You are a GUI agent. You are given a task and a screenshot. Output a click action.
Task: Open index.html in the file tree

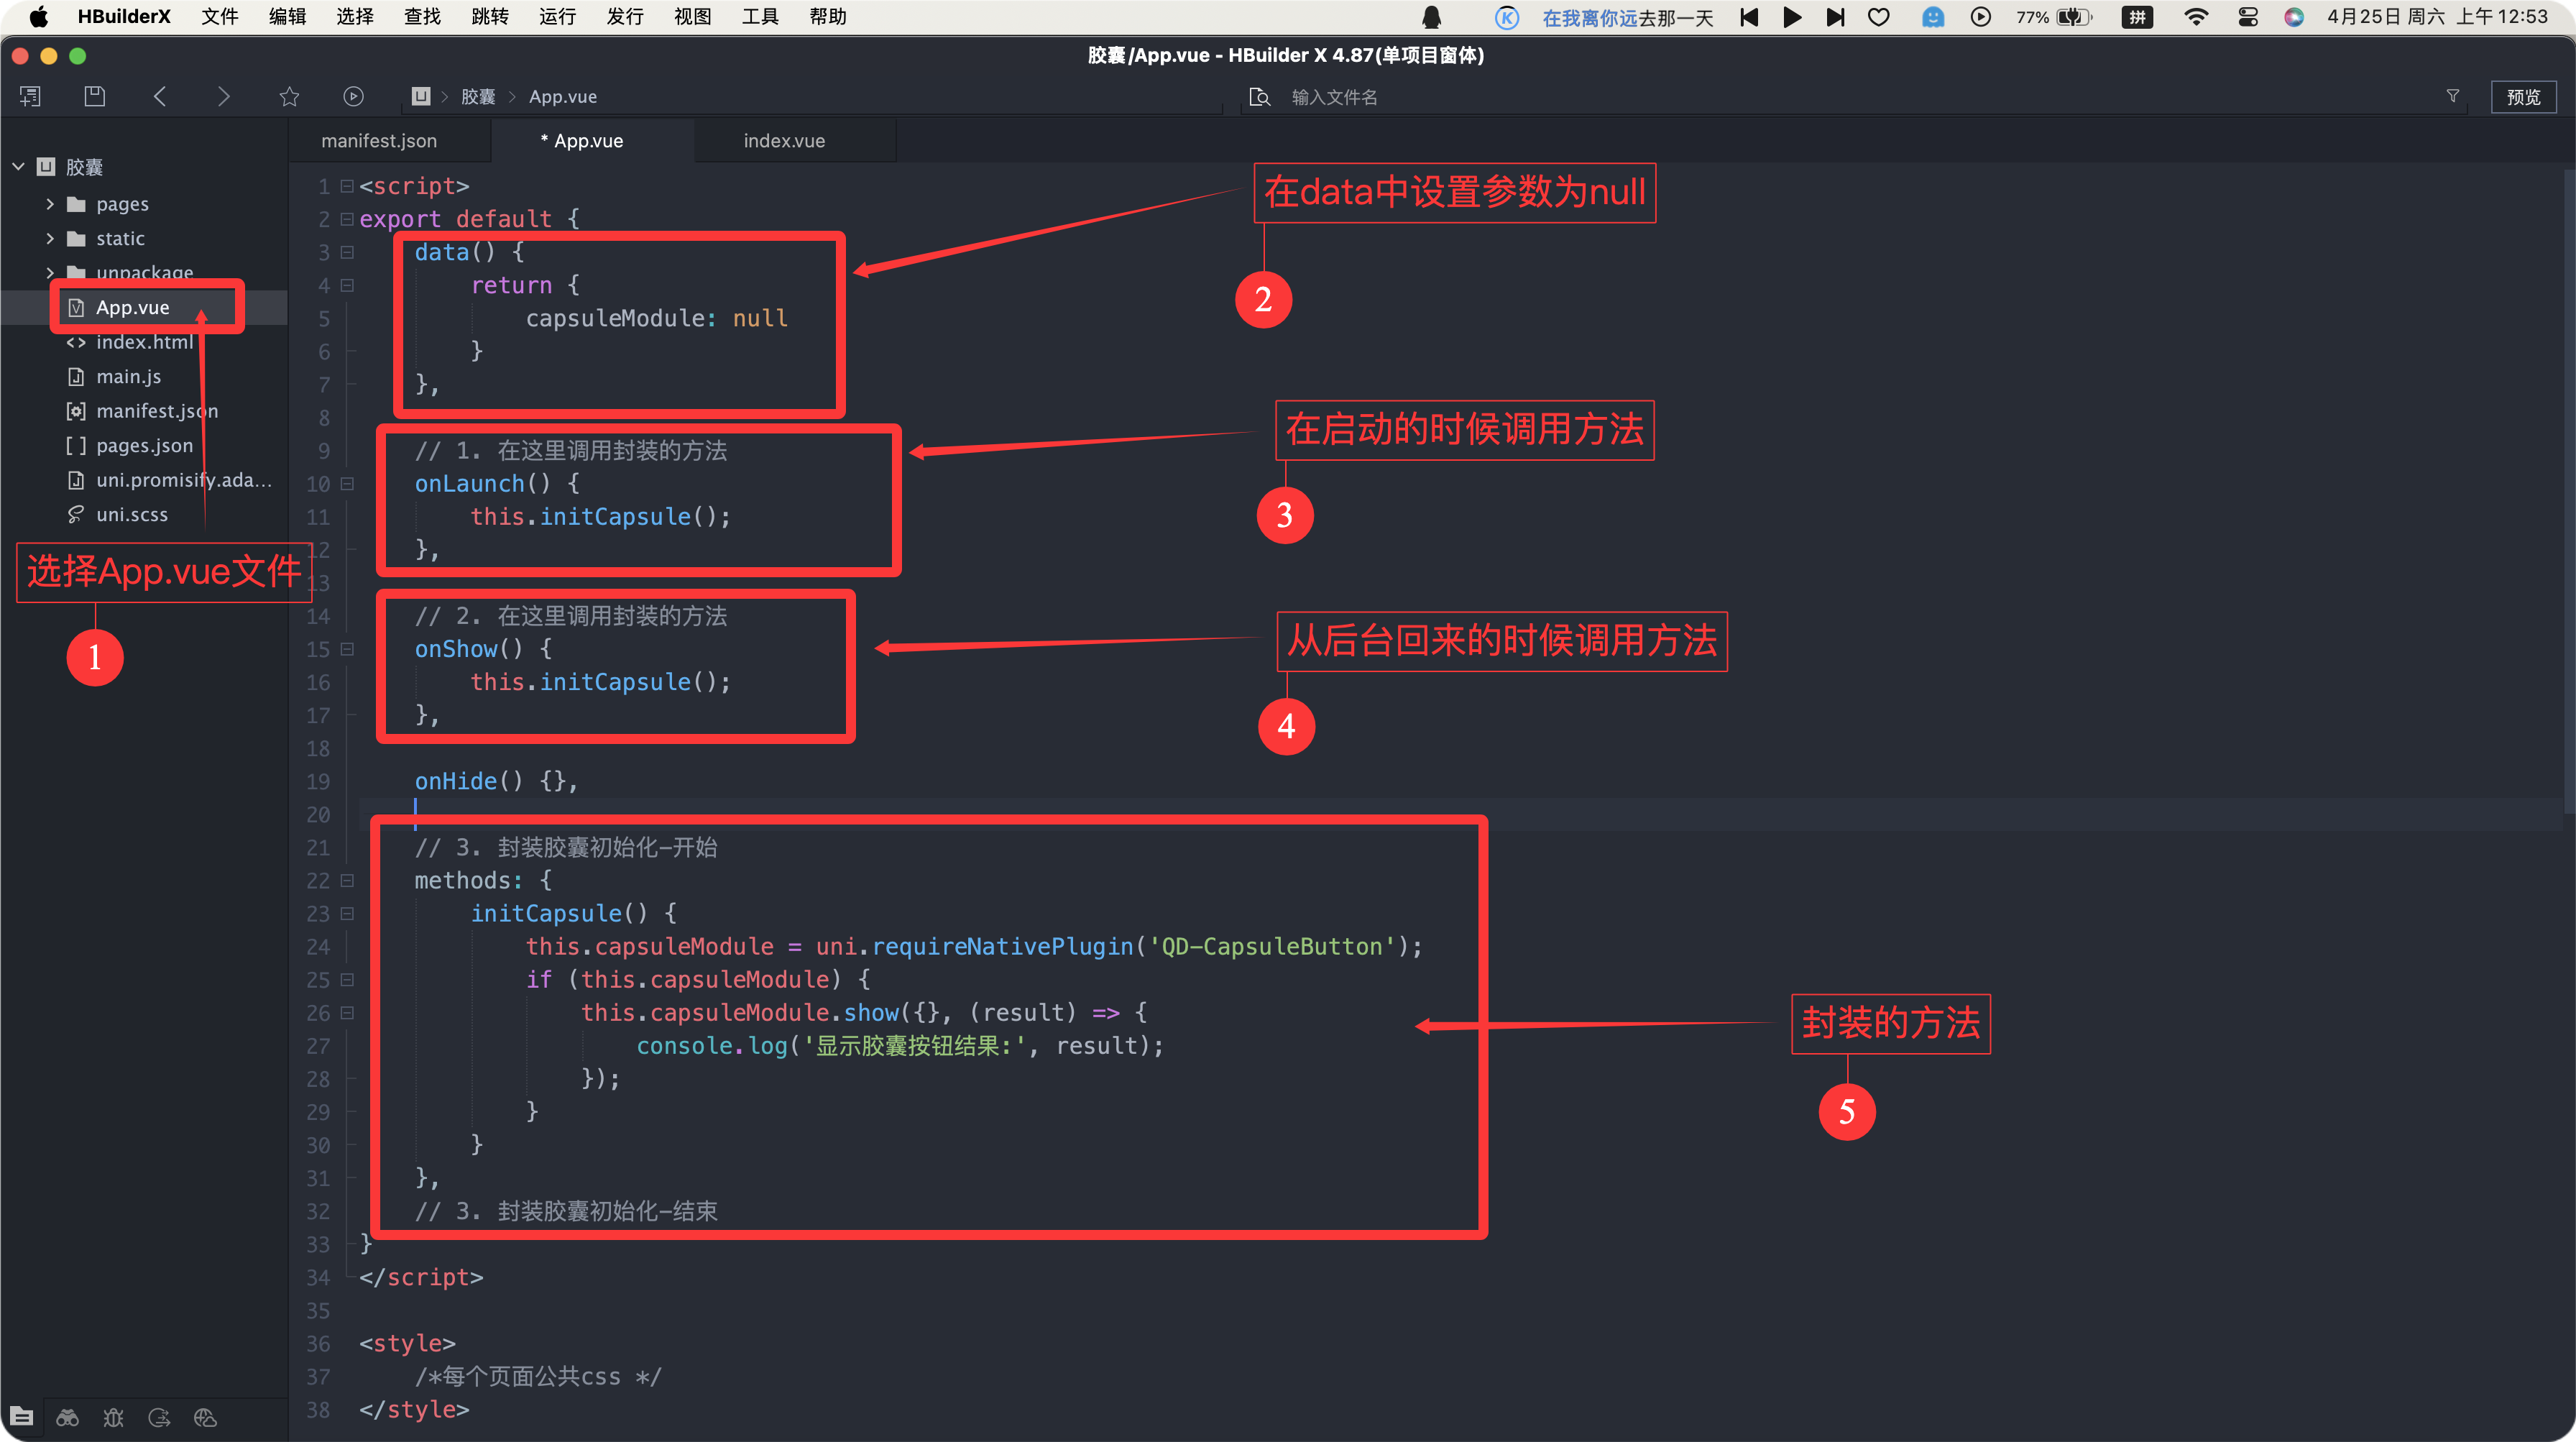[145, 342]
